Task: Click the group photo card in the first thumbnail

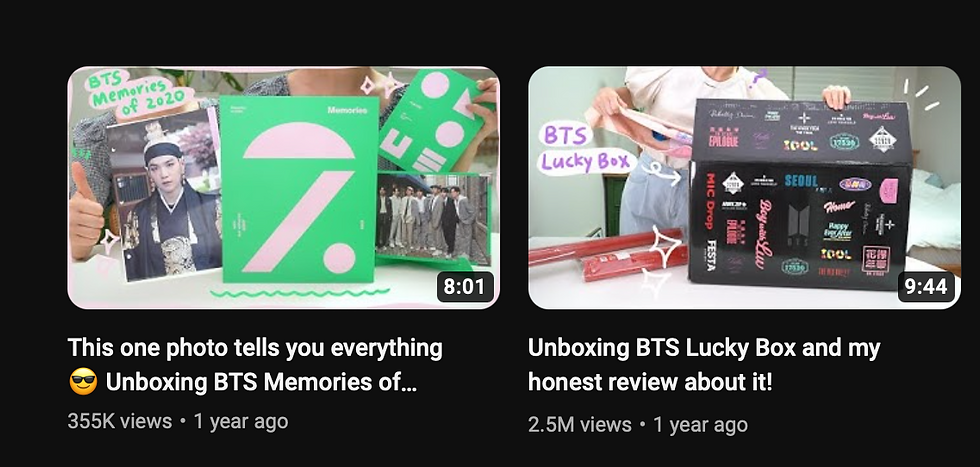Action: point(433,217)
